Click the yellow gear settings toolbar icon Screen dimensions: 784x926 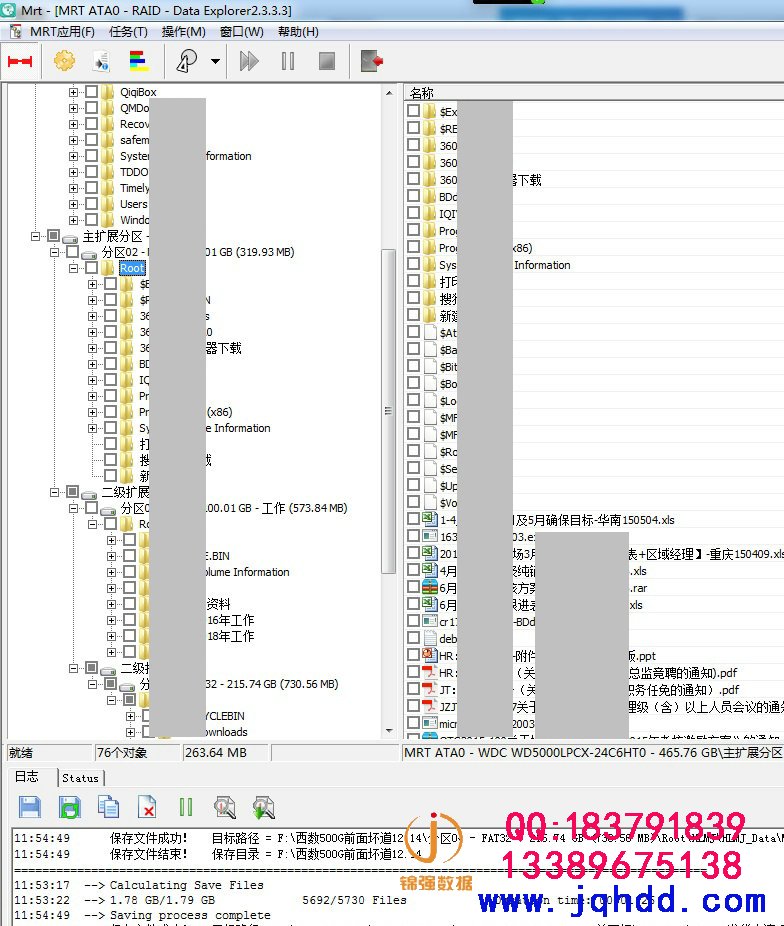(64, 61)
